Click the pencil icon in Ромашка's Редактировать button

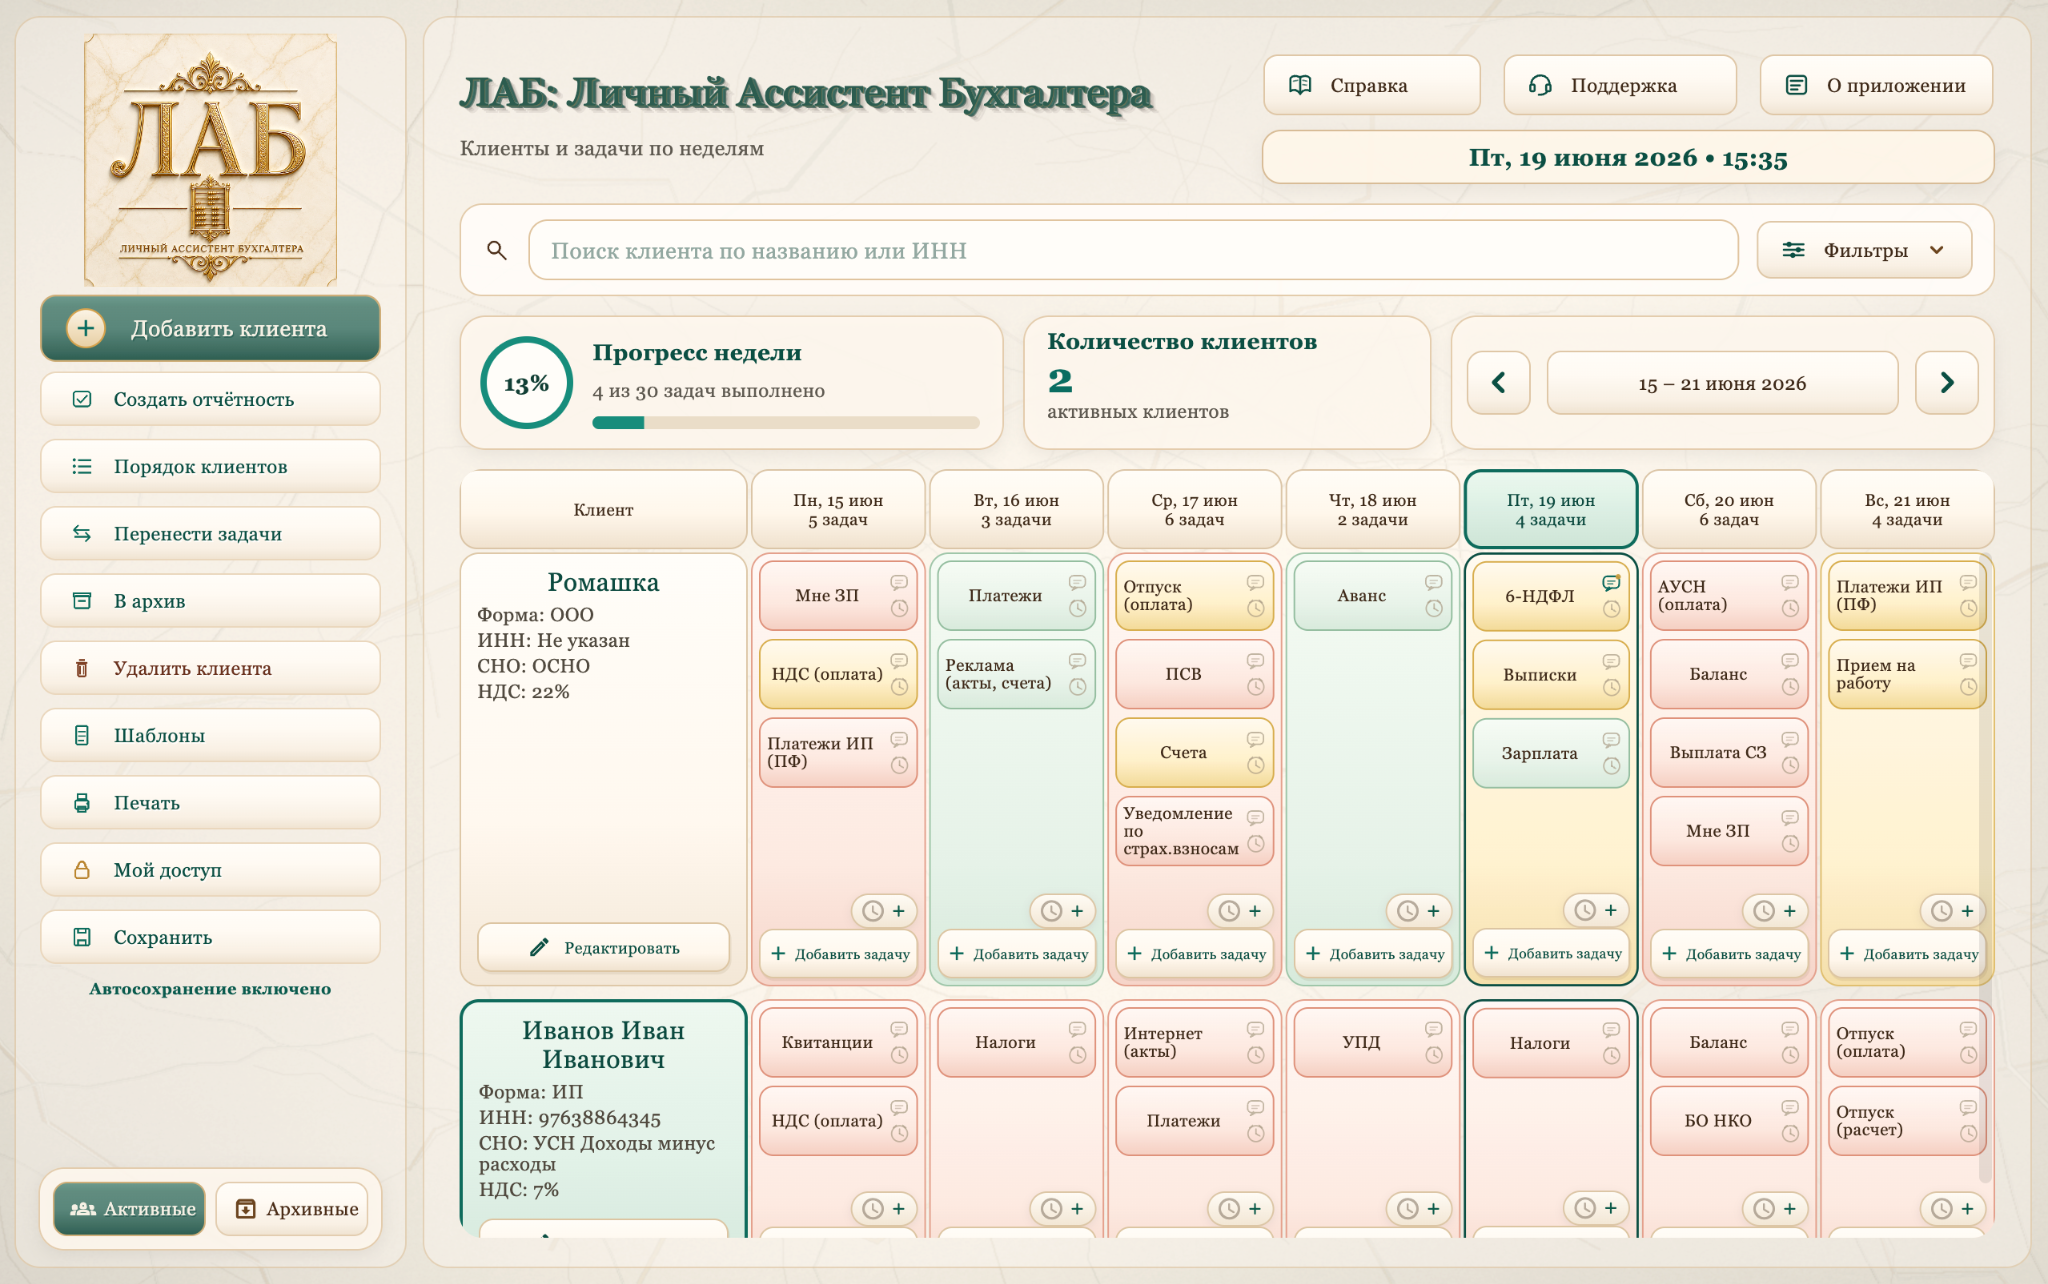pos(539,947)
